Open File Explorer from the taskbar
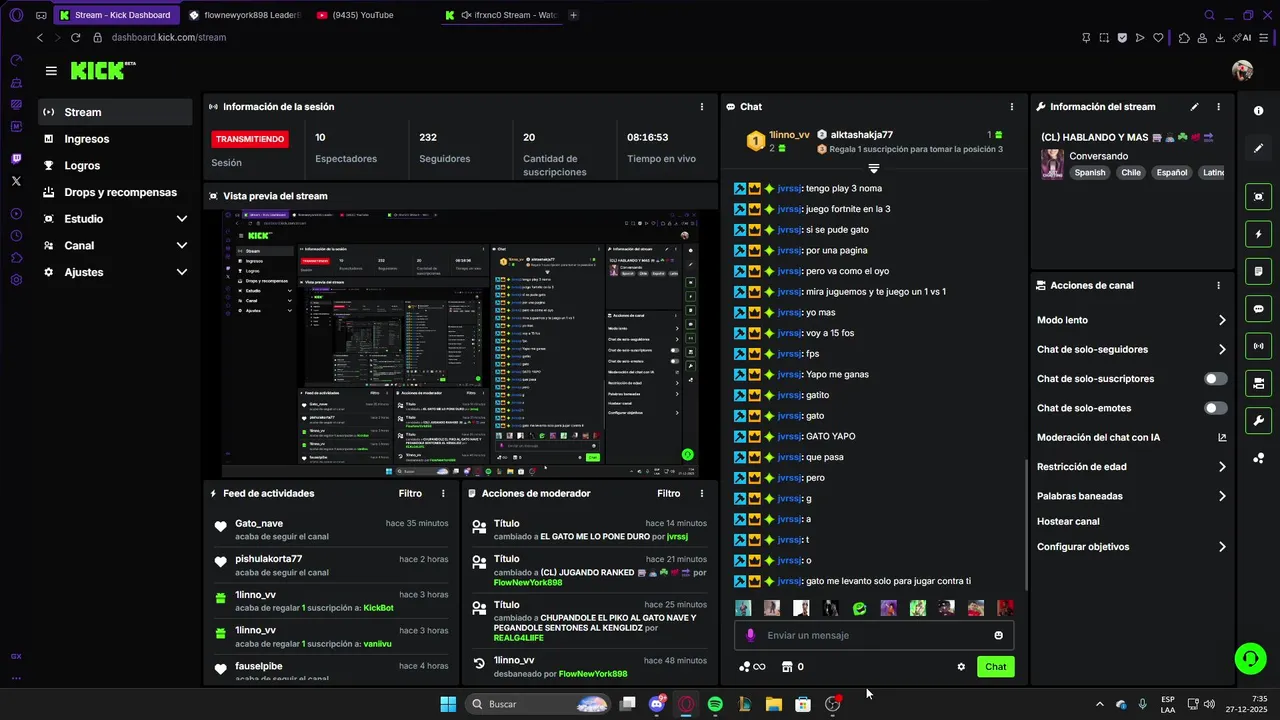The width and height of the screenshot is (1280, 720). tap(773, 704)
